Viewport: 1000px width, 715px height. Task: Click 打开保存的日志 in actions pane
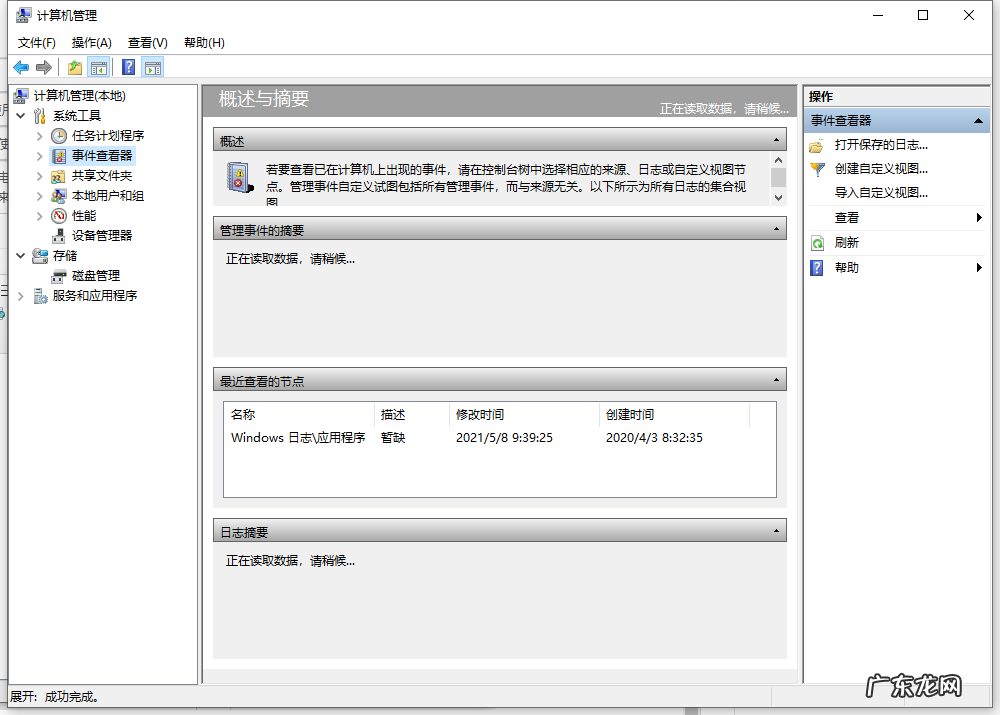pos(880,144)
